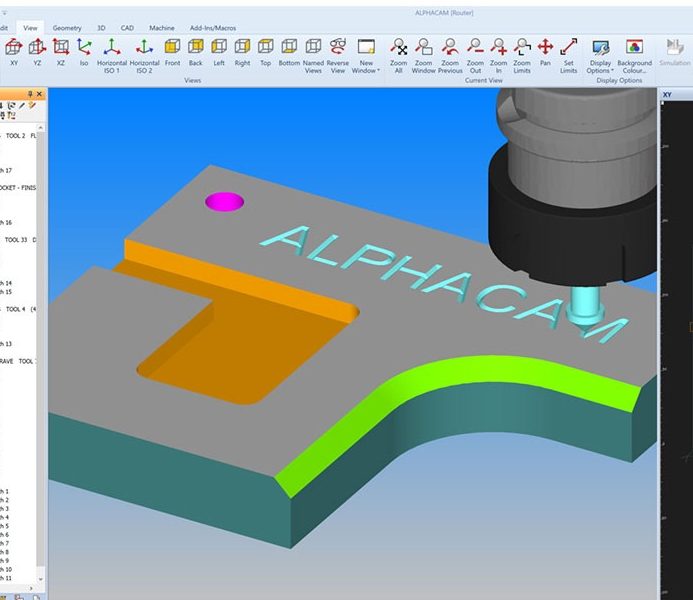Image resolution: width=693 pixels, height=600 pixels.
Task: Activate the Pan tool
Action: coord(545,52)
